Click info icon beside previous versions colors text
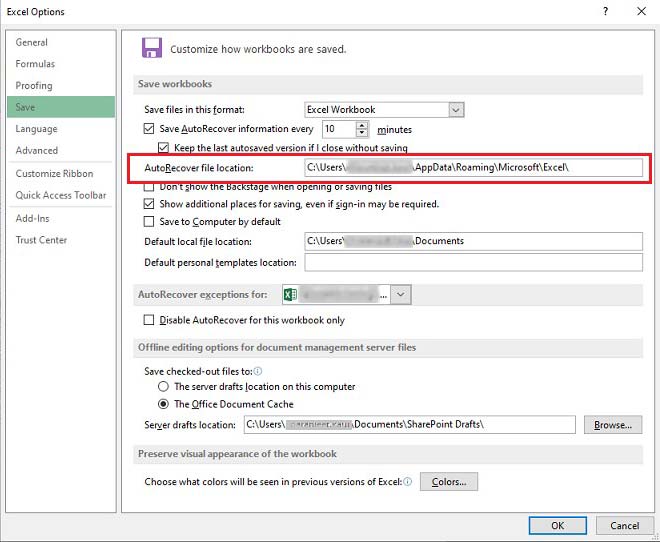This screenshot has height=542, width=660. 407,482
